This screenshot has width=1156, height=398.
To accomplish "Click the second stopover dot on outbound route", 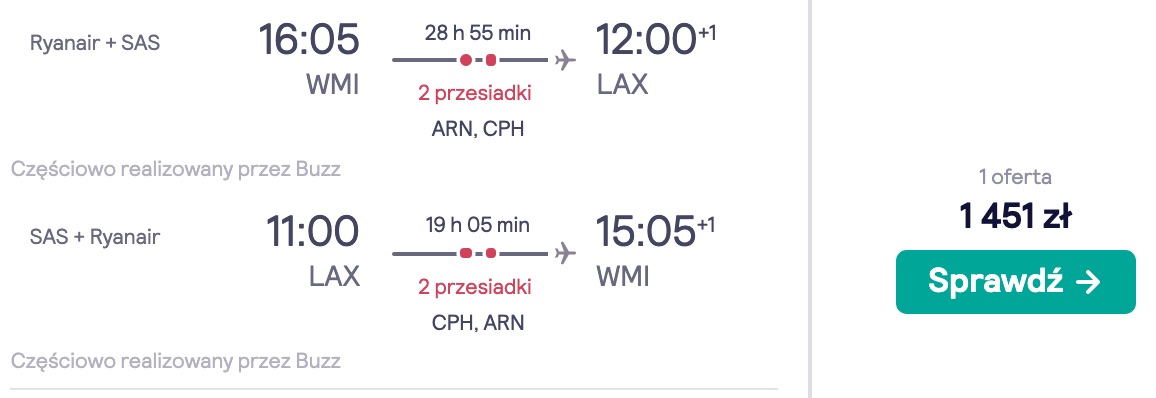I will pyautogui.click(x=491, y=60).
